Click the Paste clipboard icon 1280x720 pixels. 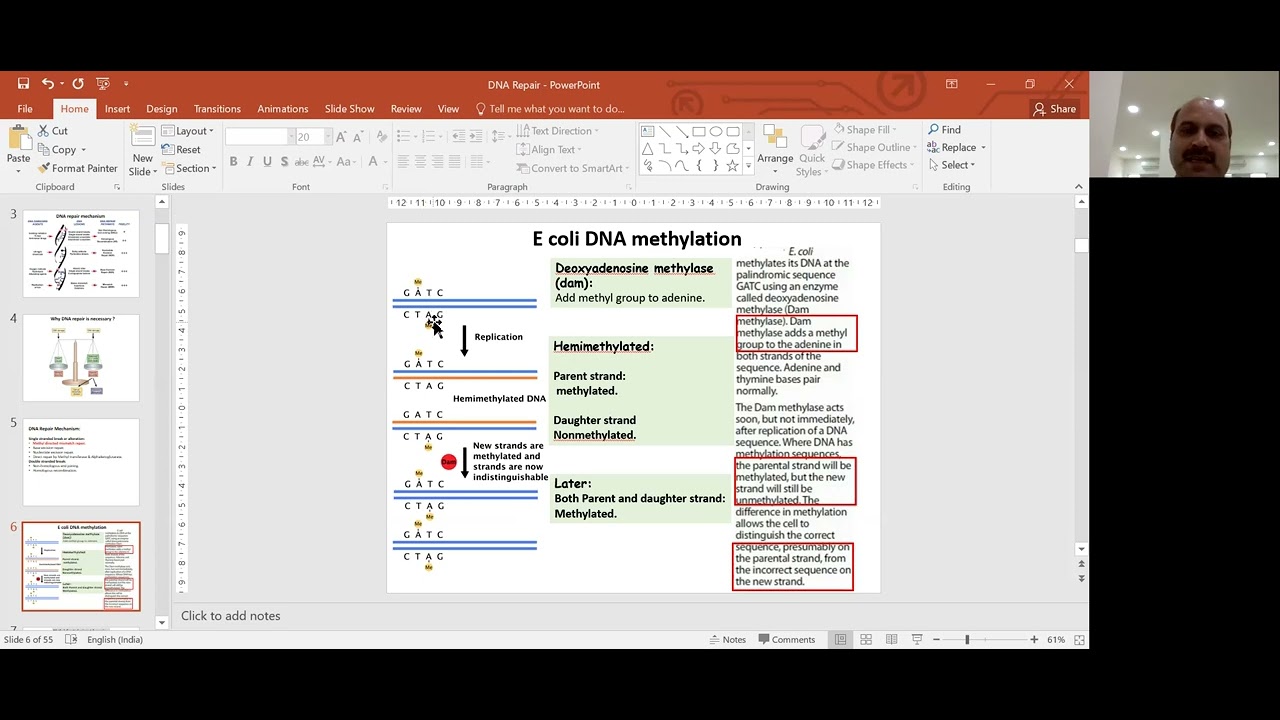18,138
